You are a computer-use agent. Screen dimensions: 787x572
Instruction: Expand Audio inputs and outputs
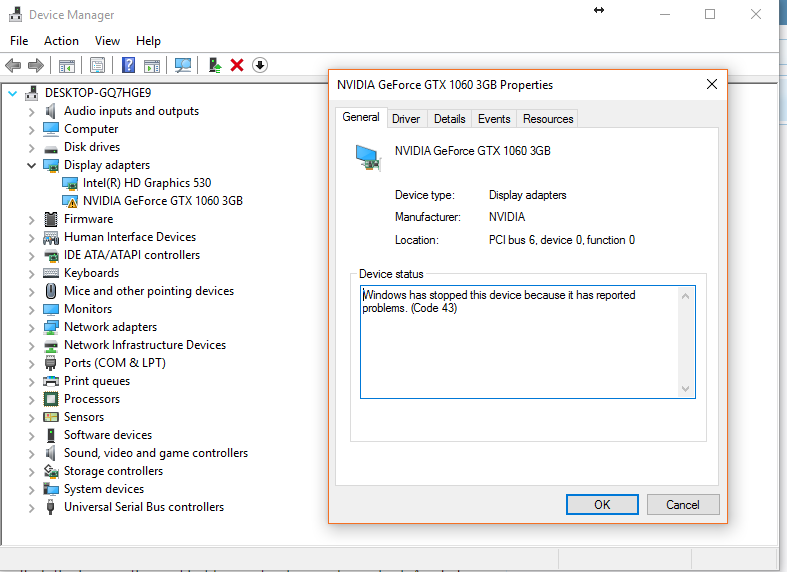31,112
